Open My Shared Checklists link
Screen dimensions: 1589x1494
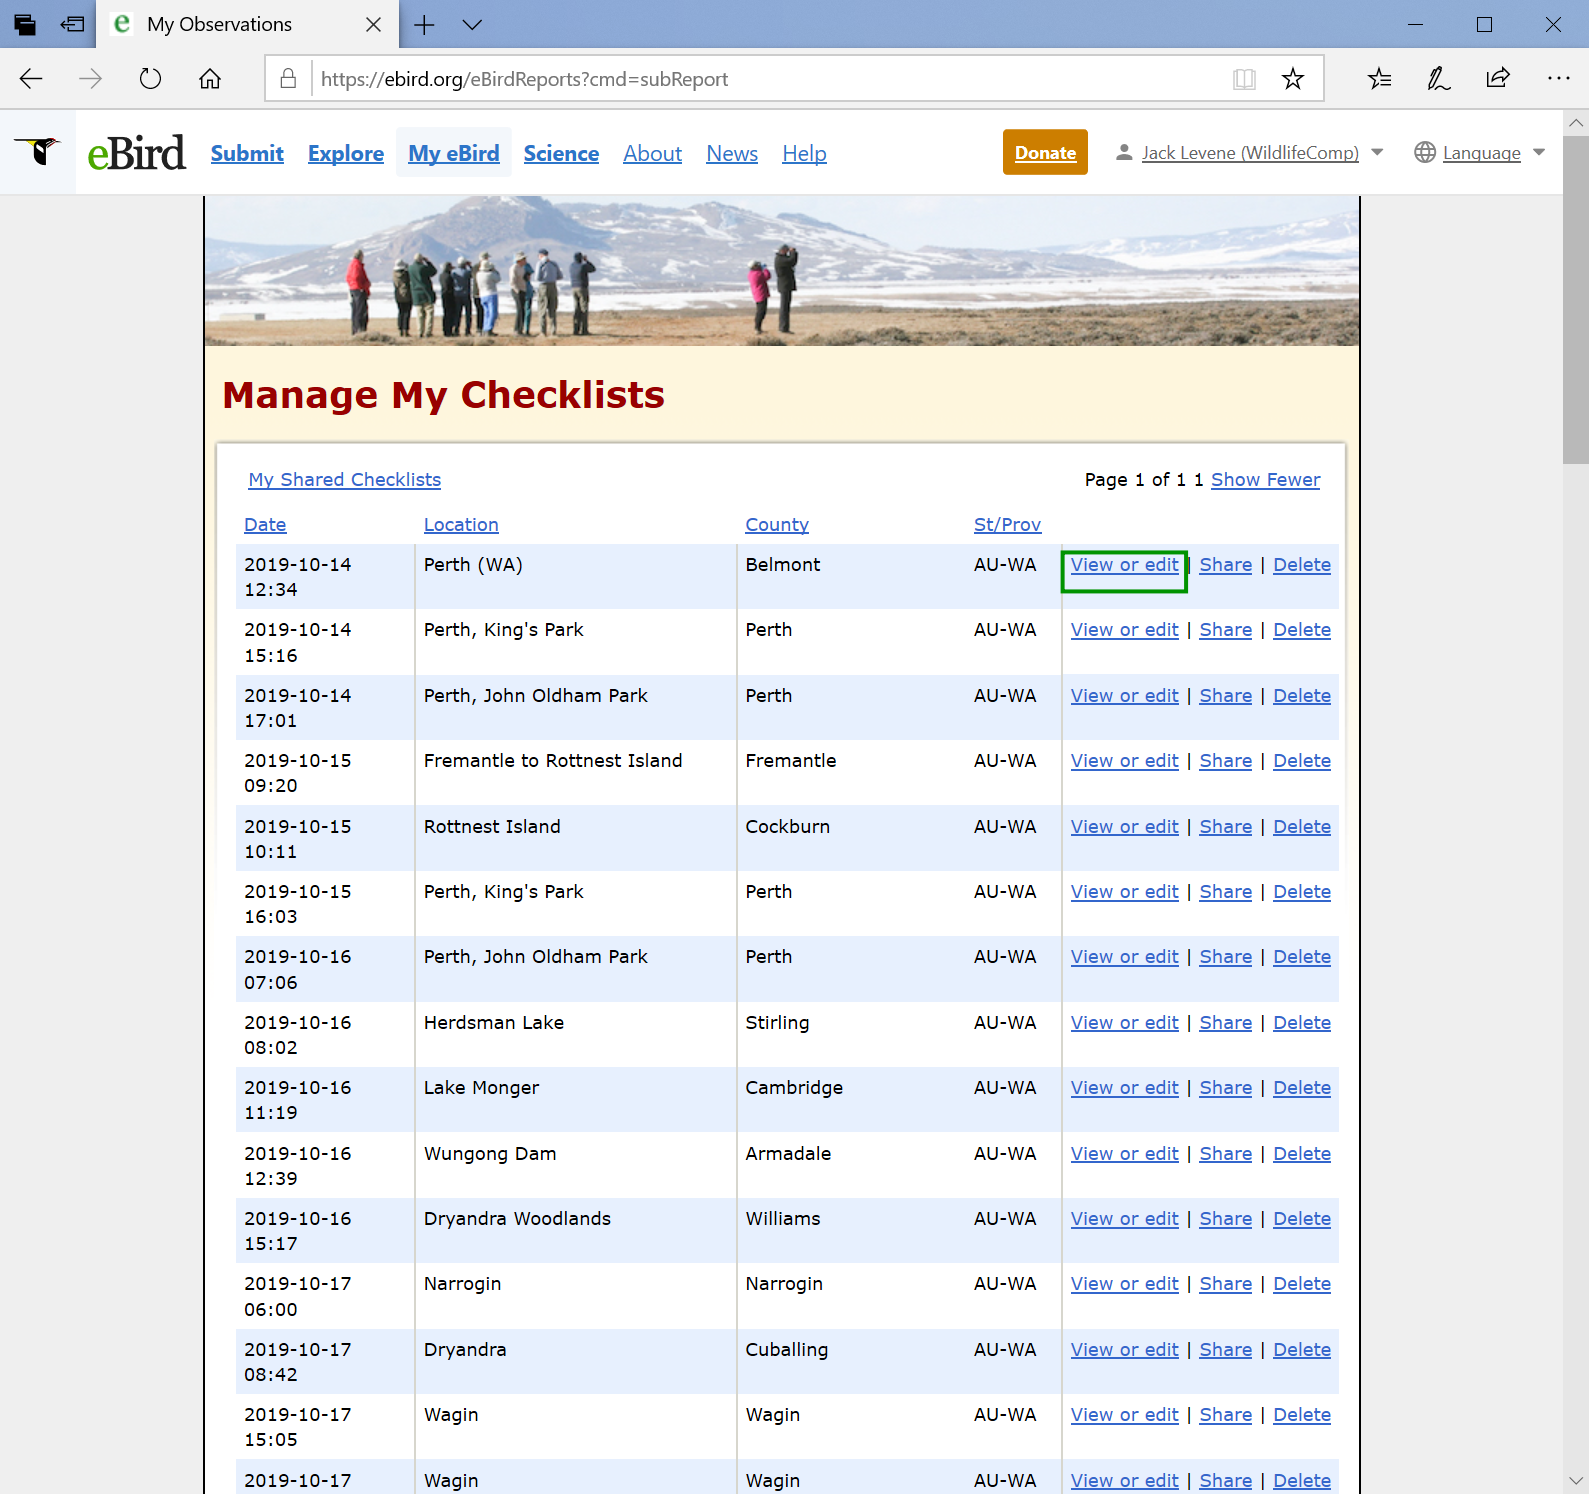(x=345, y=479)
